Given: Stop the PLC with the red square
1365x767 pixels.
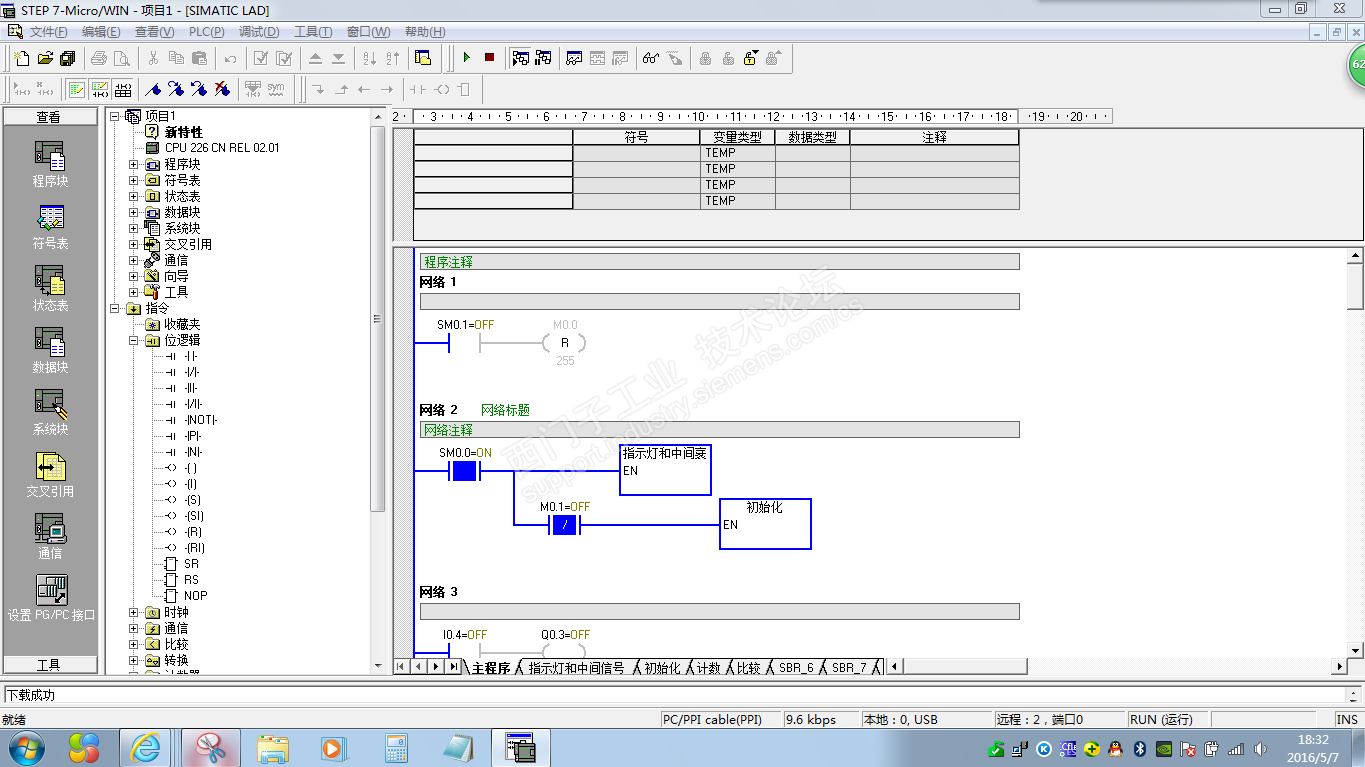Looking at the screenshot, I should click(489, 58).
